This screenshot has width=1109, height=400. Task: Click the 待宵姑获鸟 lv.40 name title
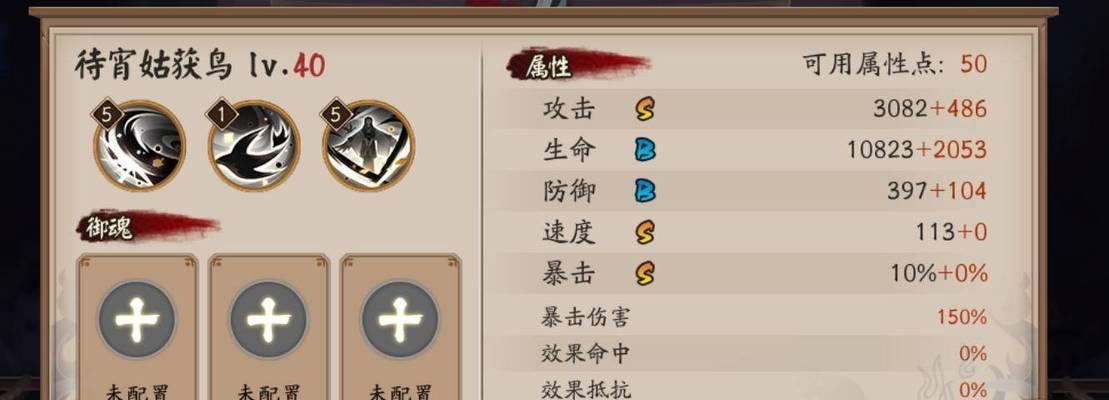click(200, 66)
